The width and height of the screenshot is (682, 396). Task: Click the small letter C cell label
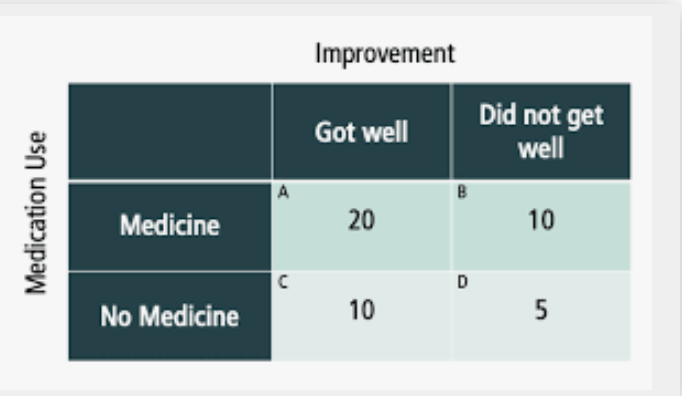(283, 282)
